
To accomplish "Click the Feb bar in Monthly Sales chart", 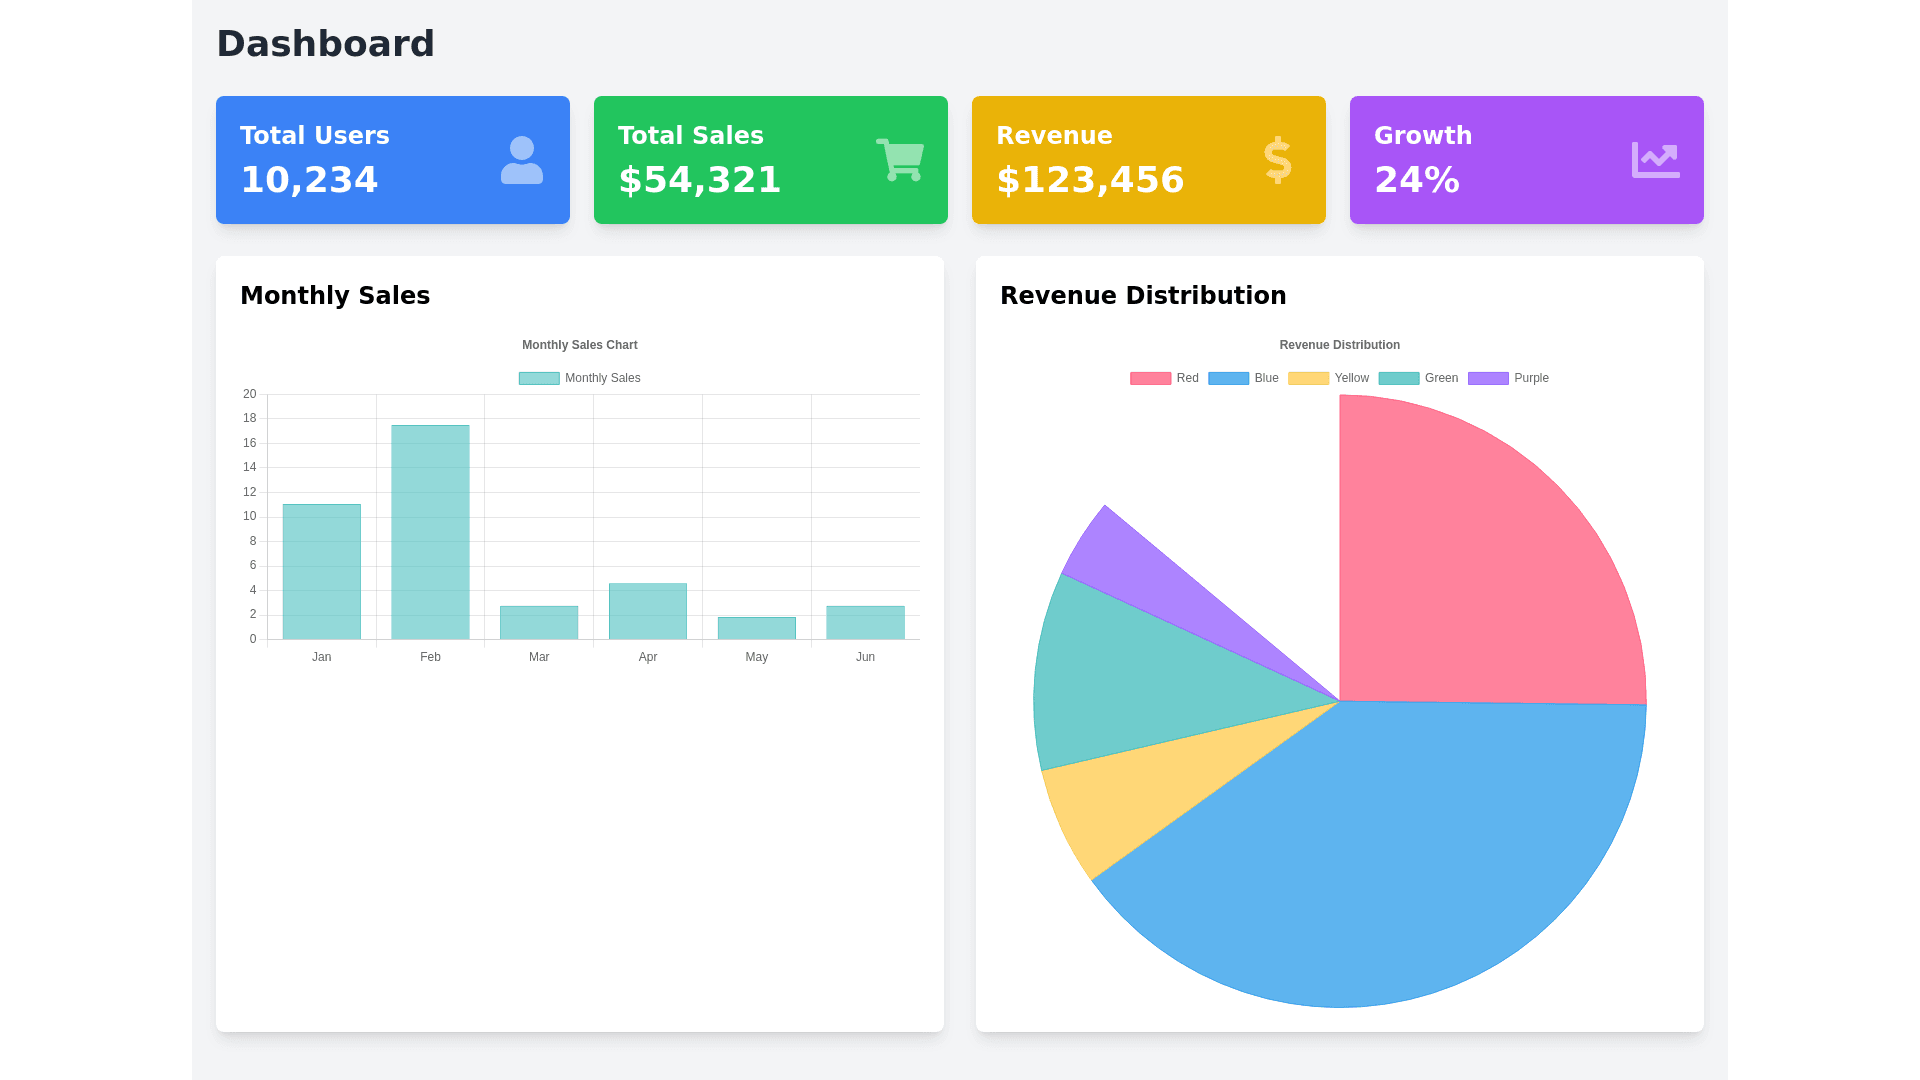I will coord(430,532).
